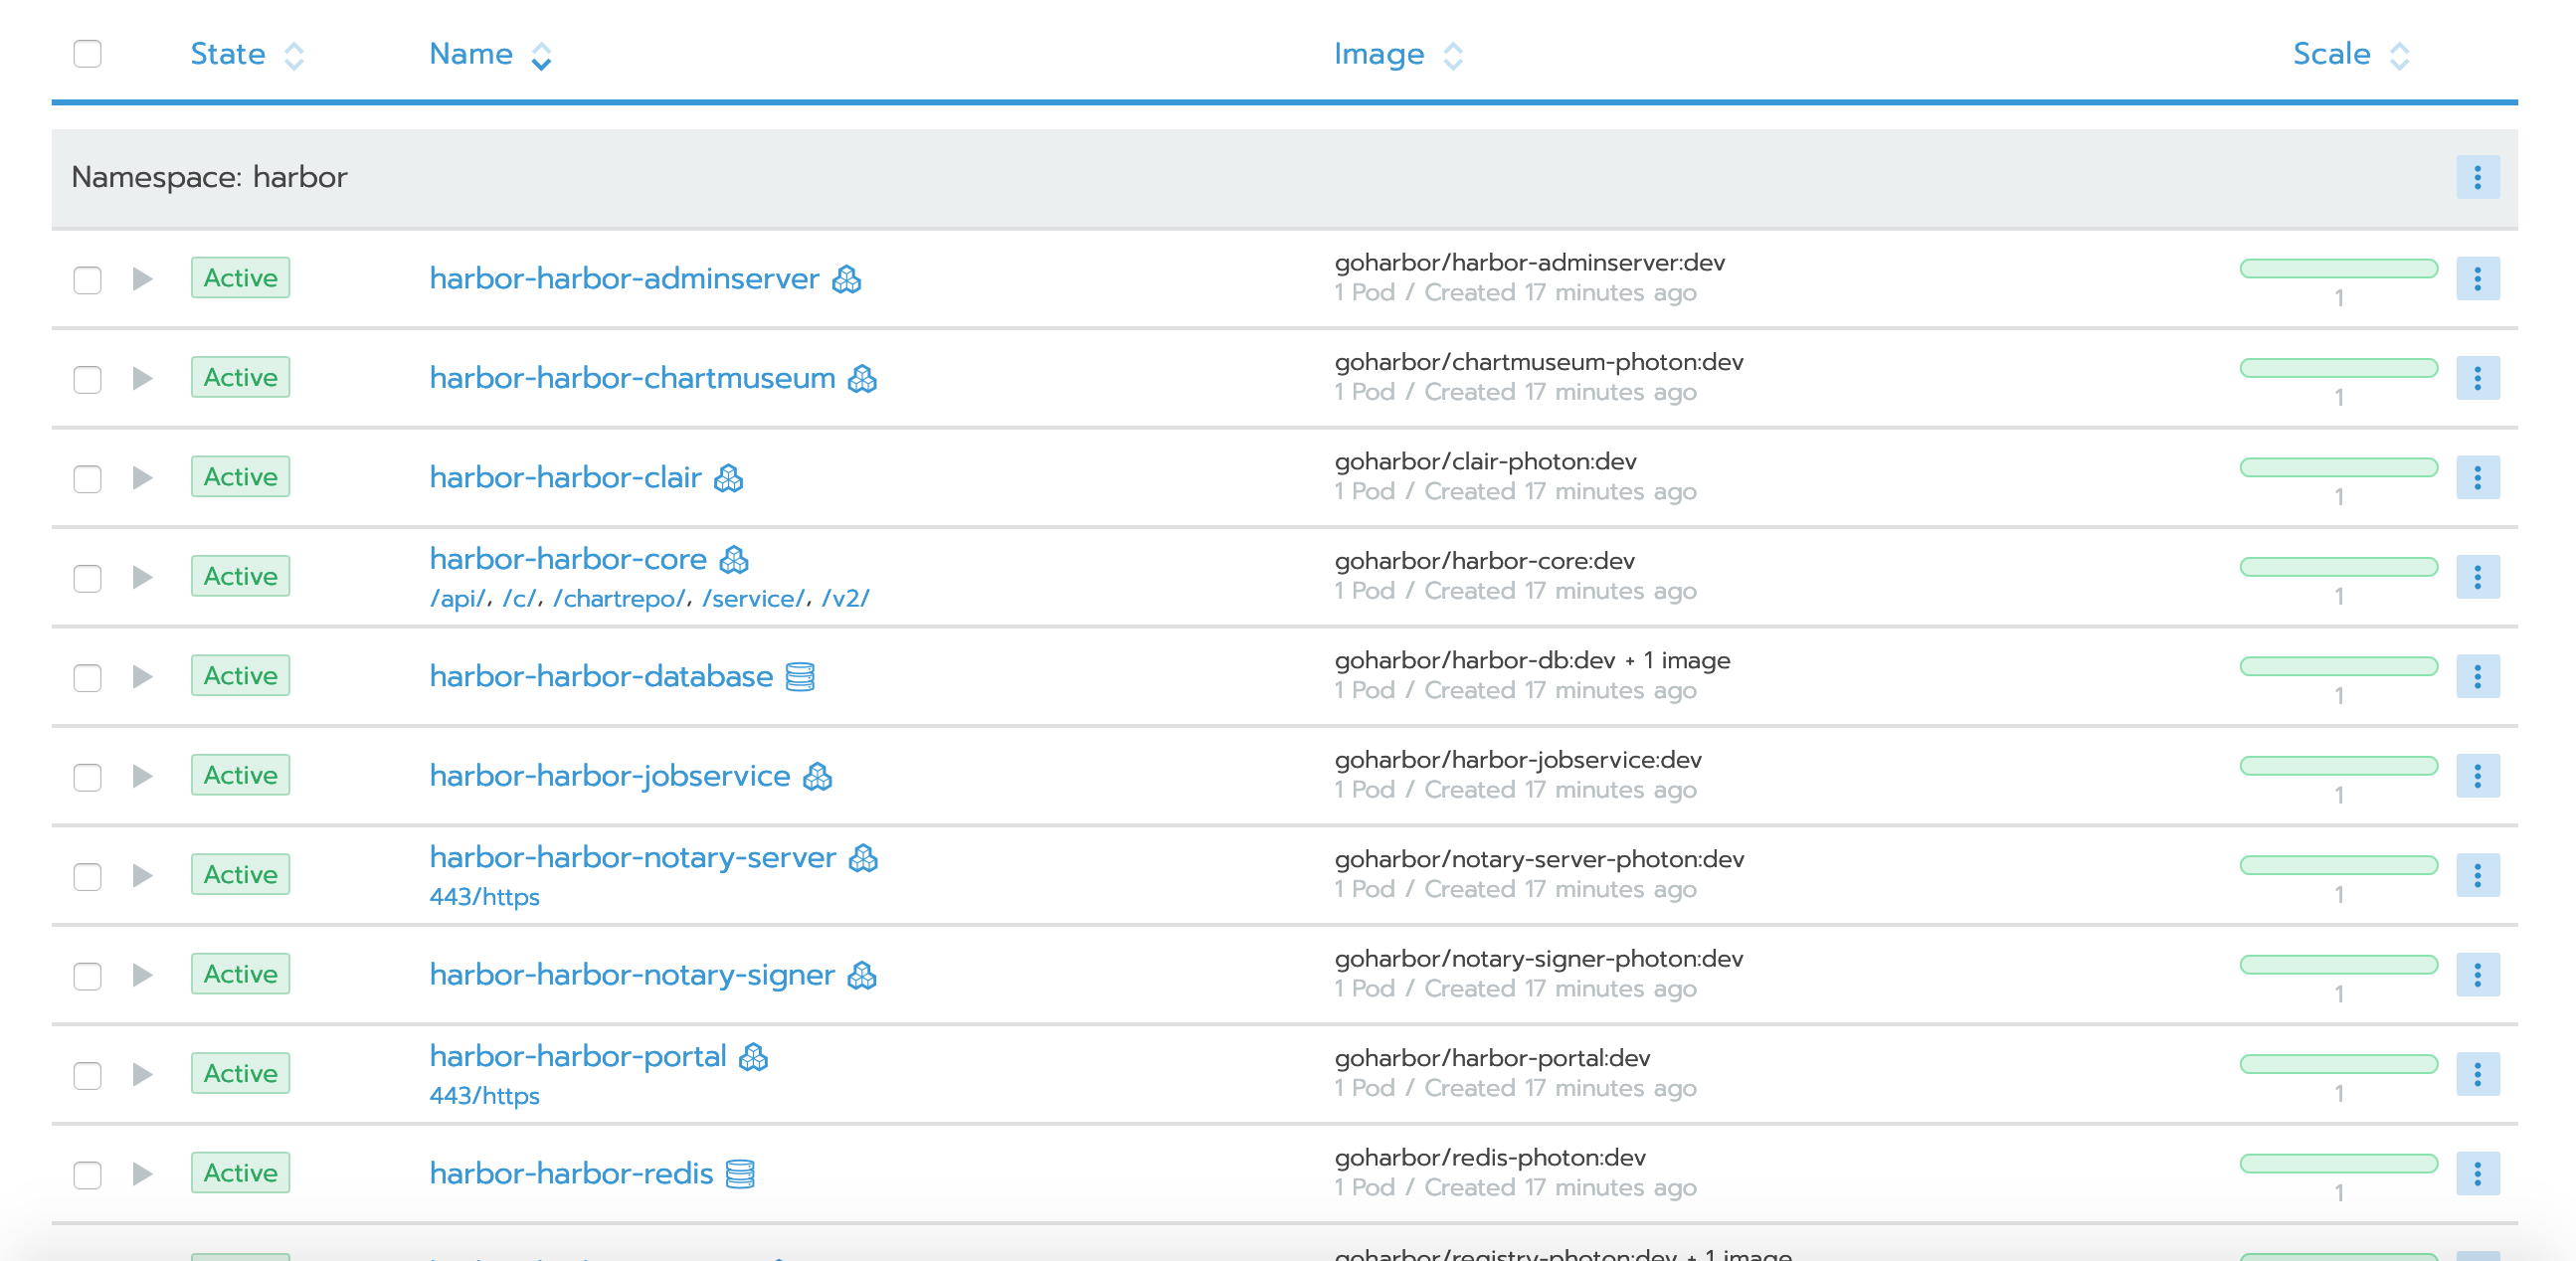Sort table by Name column
The image size is (2576, 1261).
(x=490, y=54)
